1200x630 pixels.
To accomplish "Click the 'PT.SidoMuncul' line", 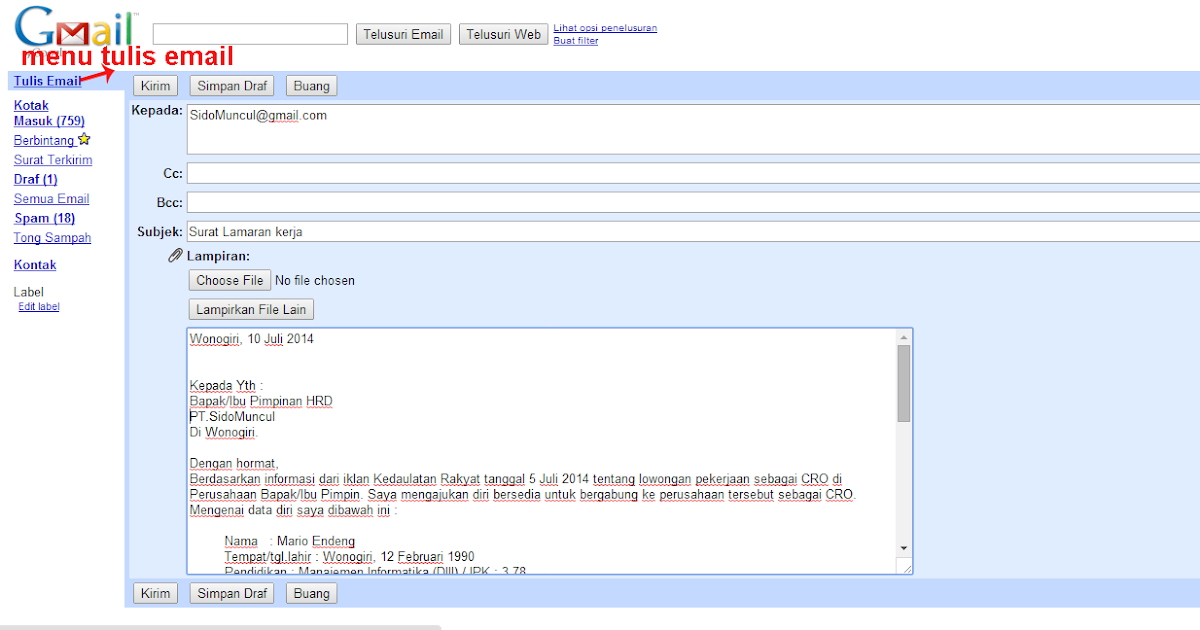I will pyautogui.click(x=232, y=417).
